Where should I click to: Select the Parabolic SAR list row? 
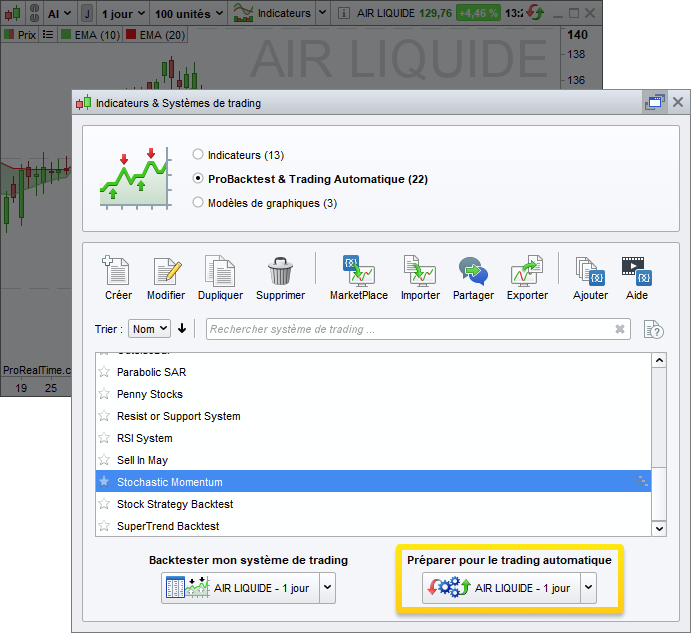tap(373, 372)
